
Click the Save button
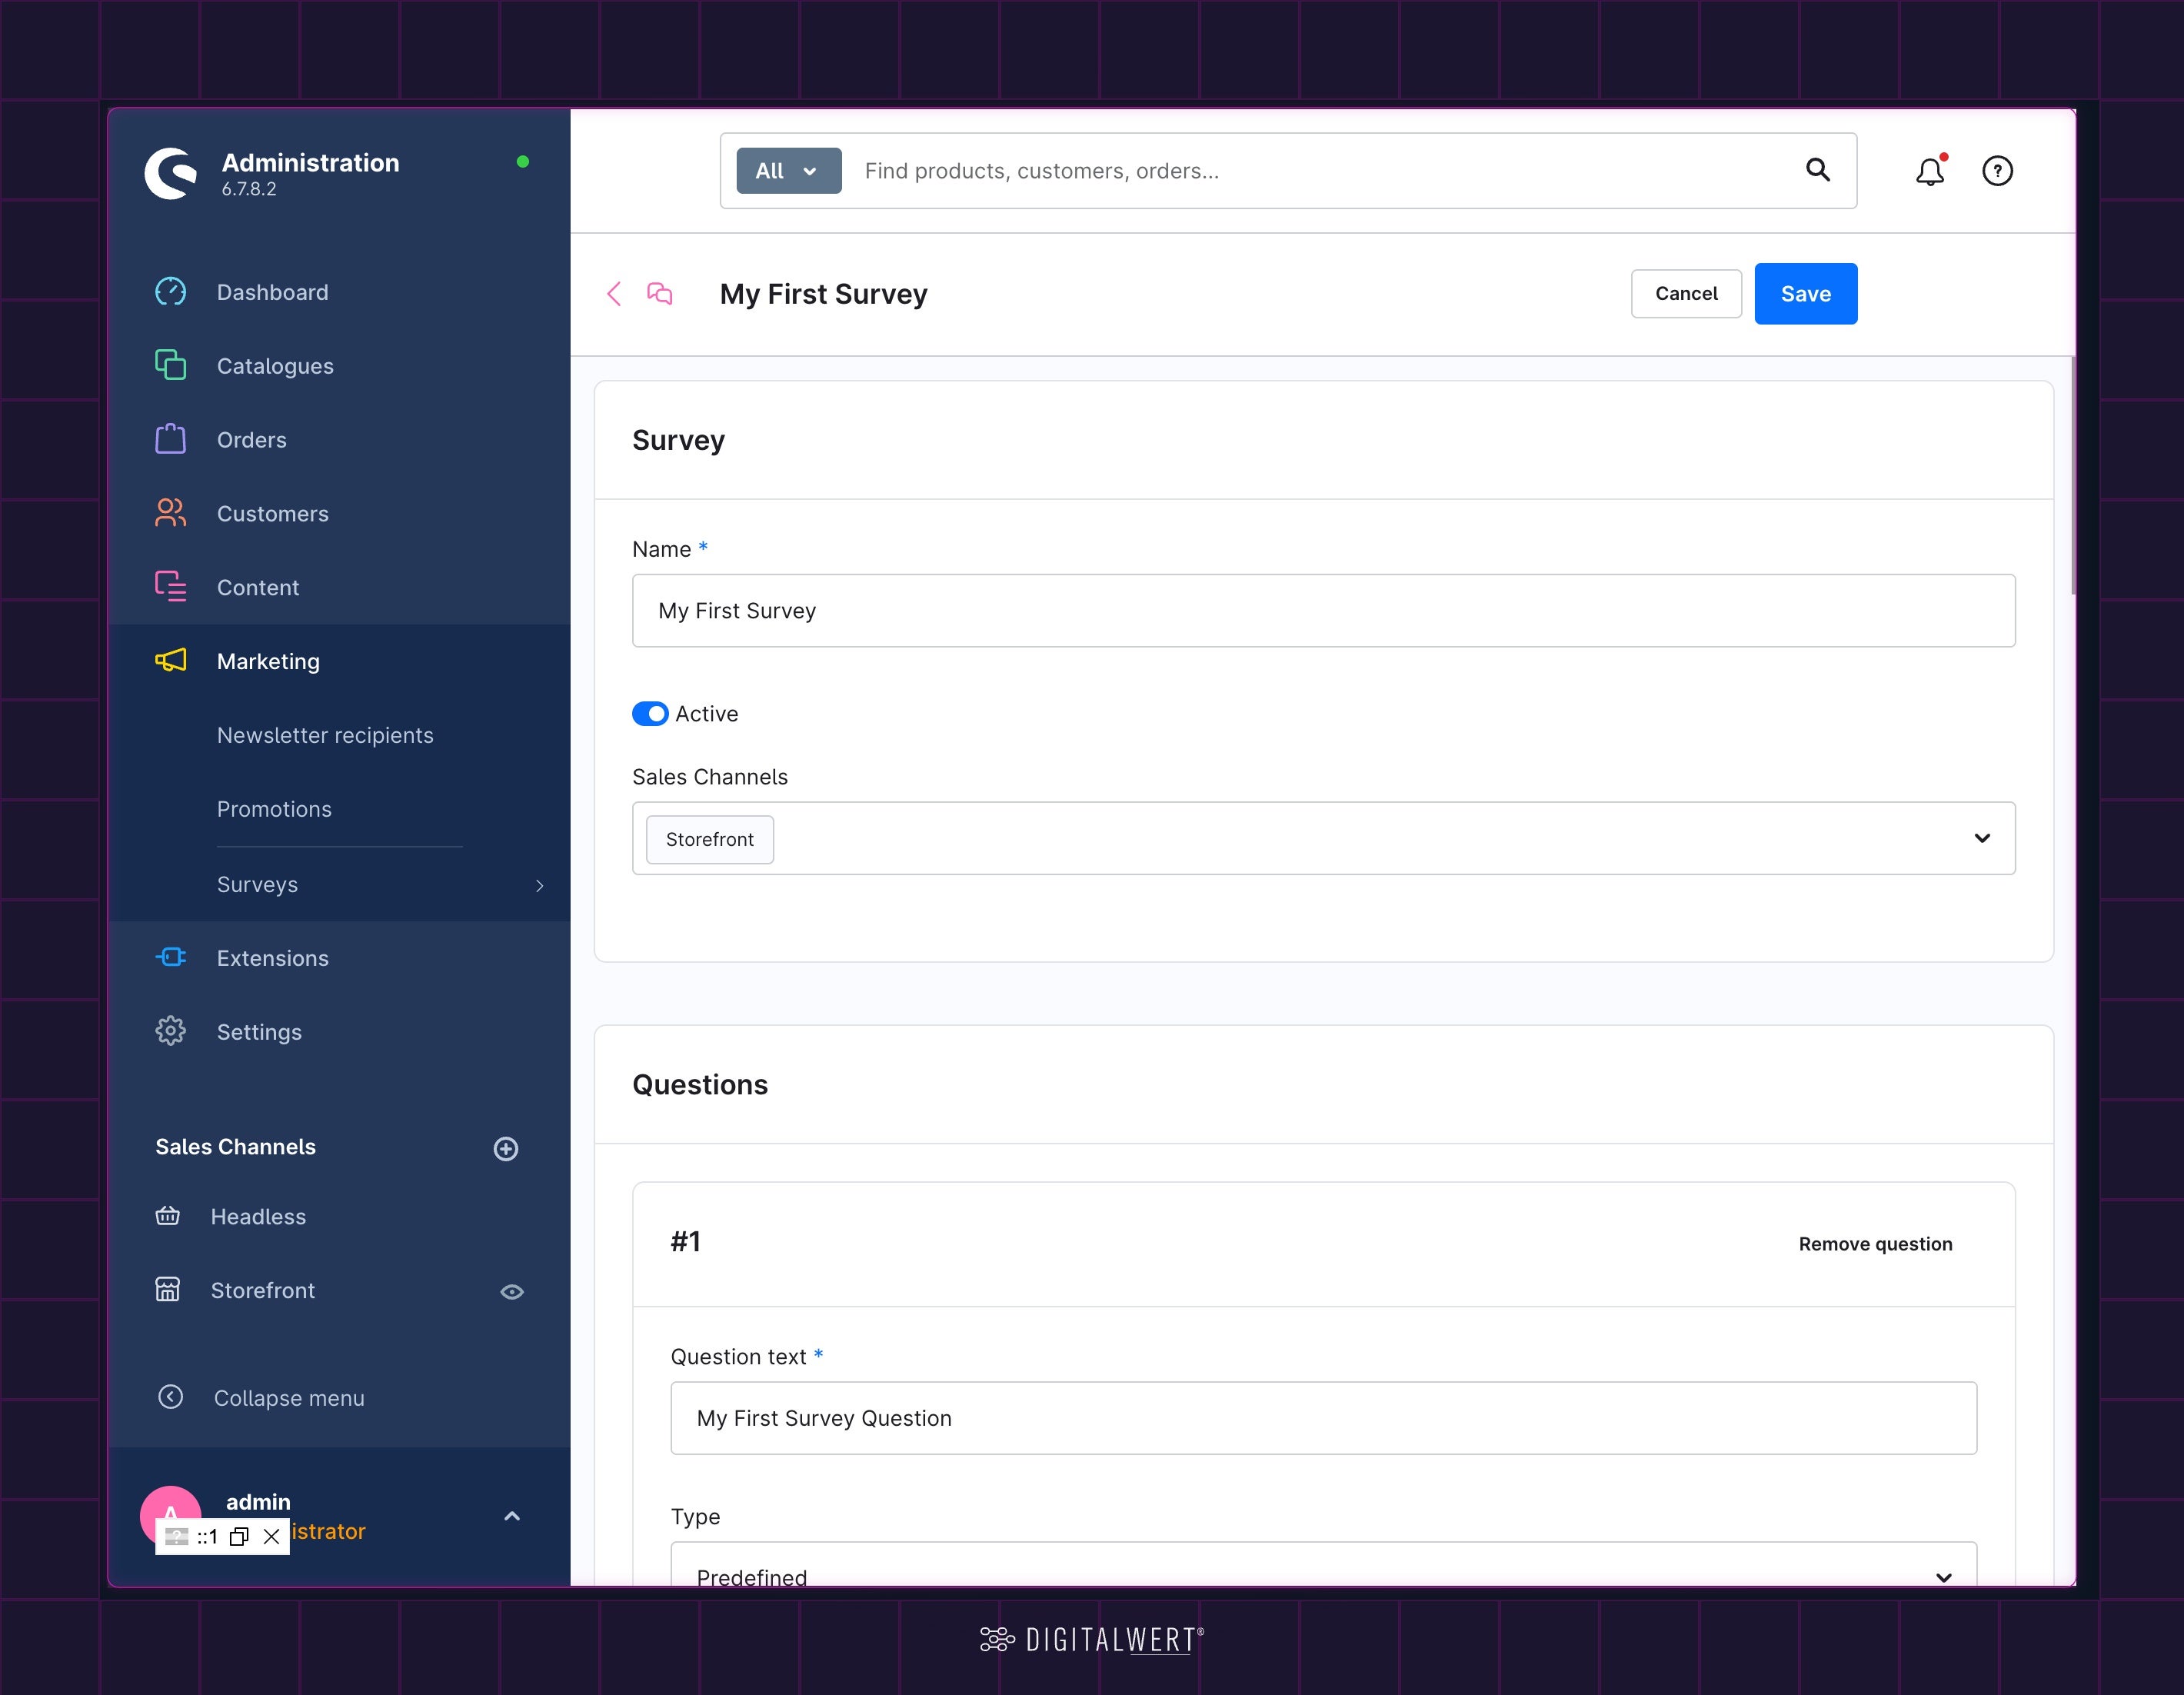[1806, 294]
